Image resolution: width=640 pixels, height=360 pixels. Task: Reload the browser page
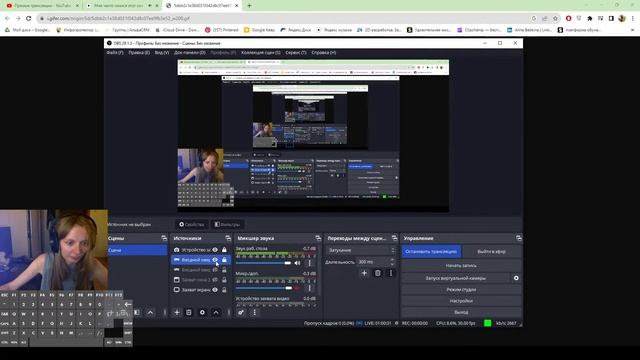point(29,18)
